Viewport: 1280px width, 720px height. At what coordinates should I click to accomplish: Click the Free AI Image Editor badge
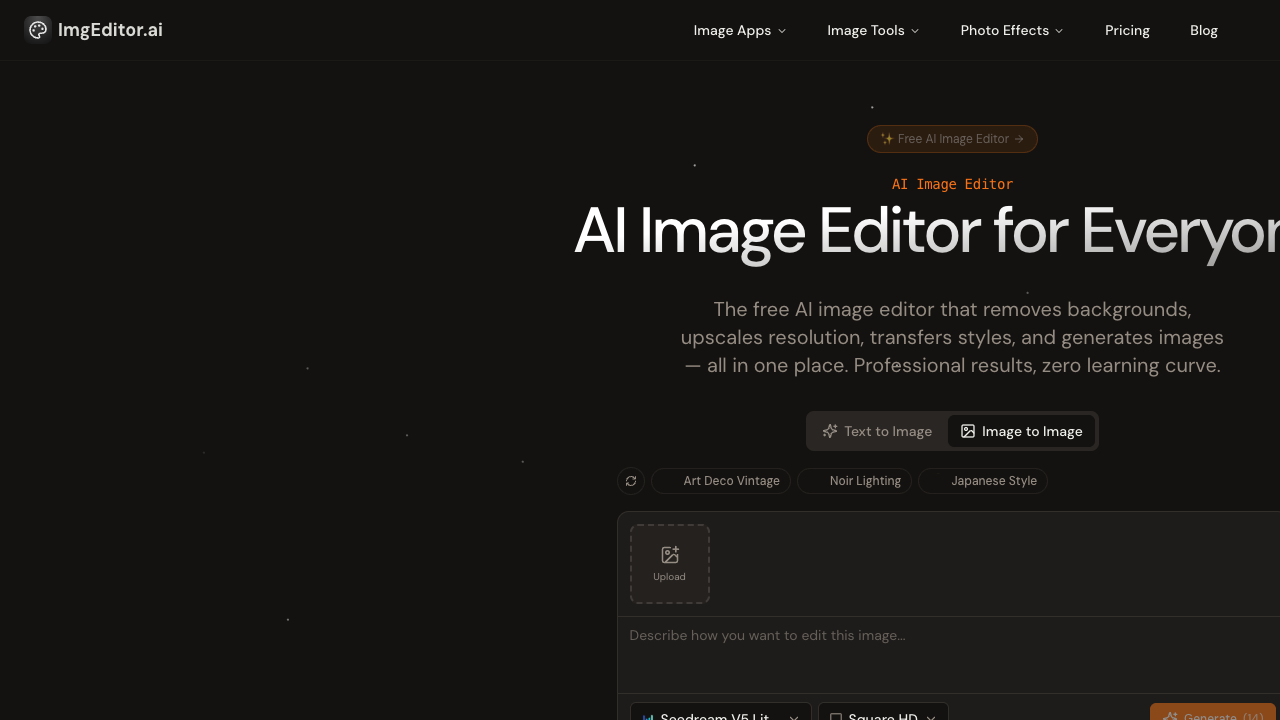click(x=952, y=139)
